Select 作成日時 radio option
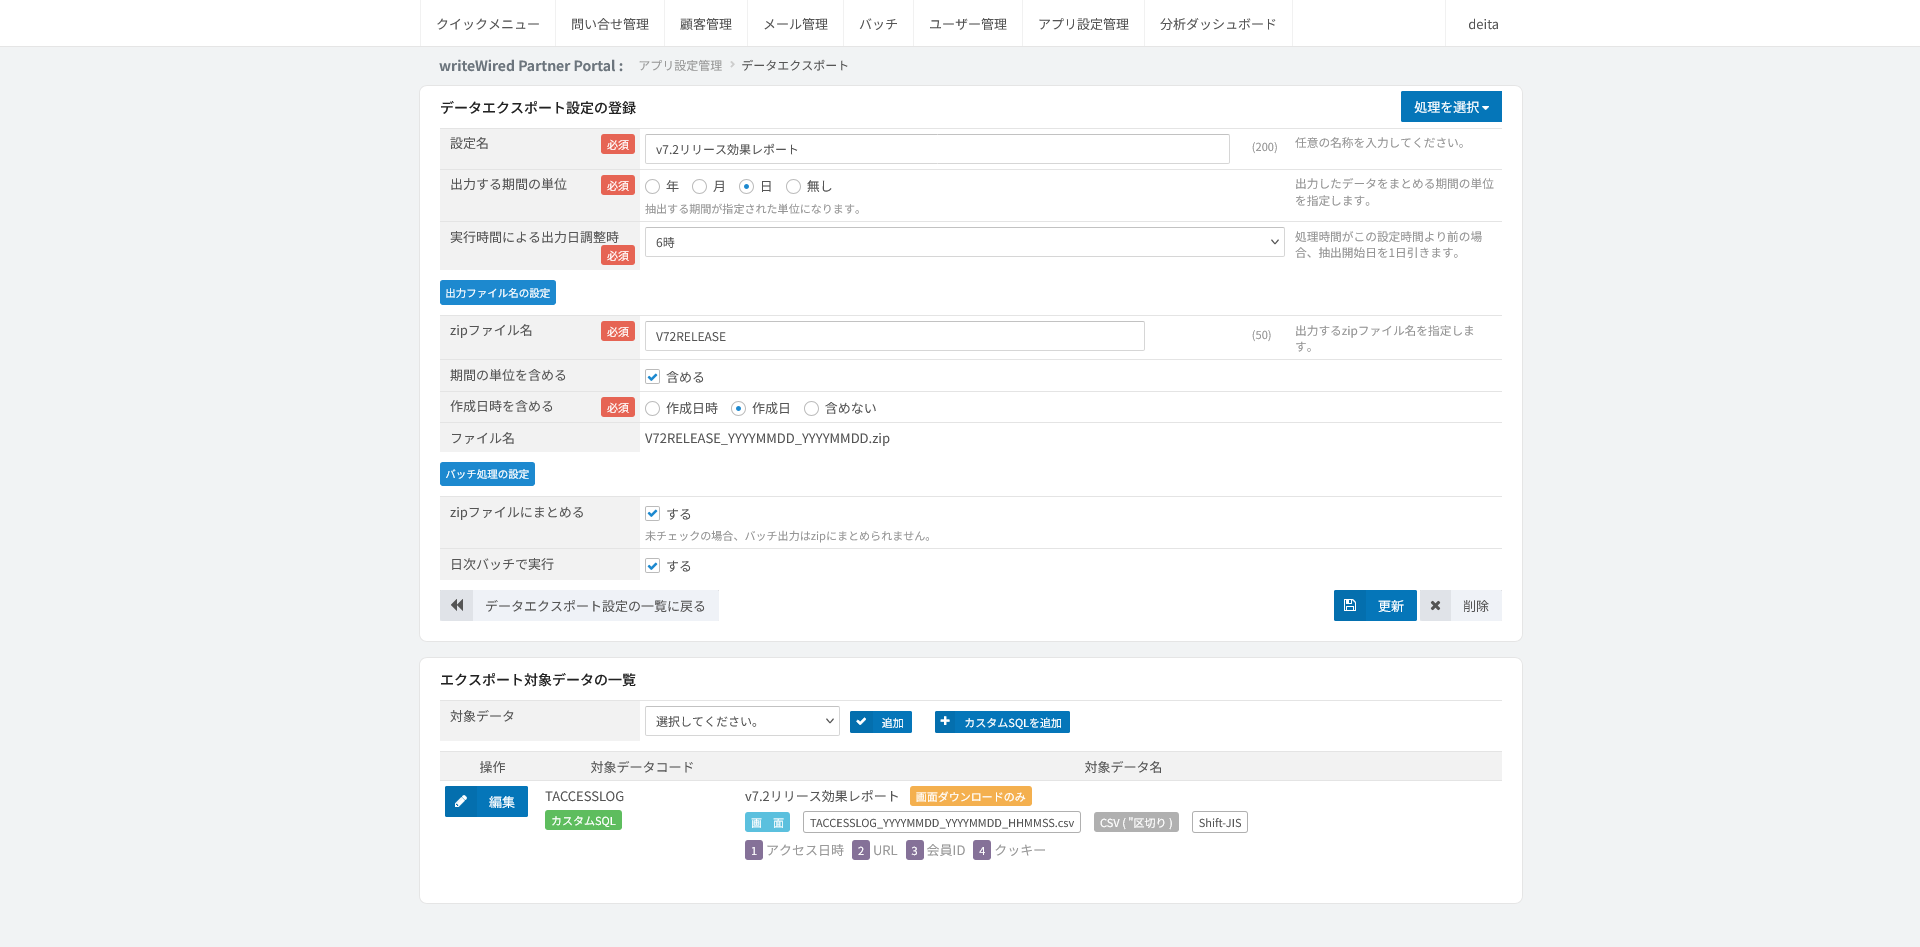 653,408
